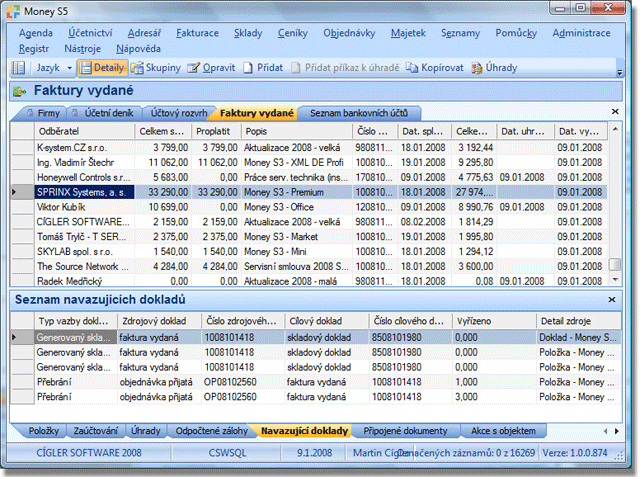The width and height of the screenshot is (640, 477).
Task: Sort by the Dat. spl... column header
Action: click(x=424, y=131)
